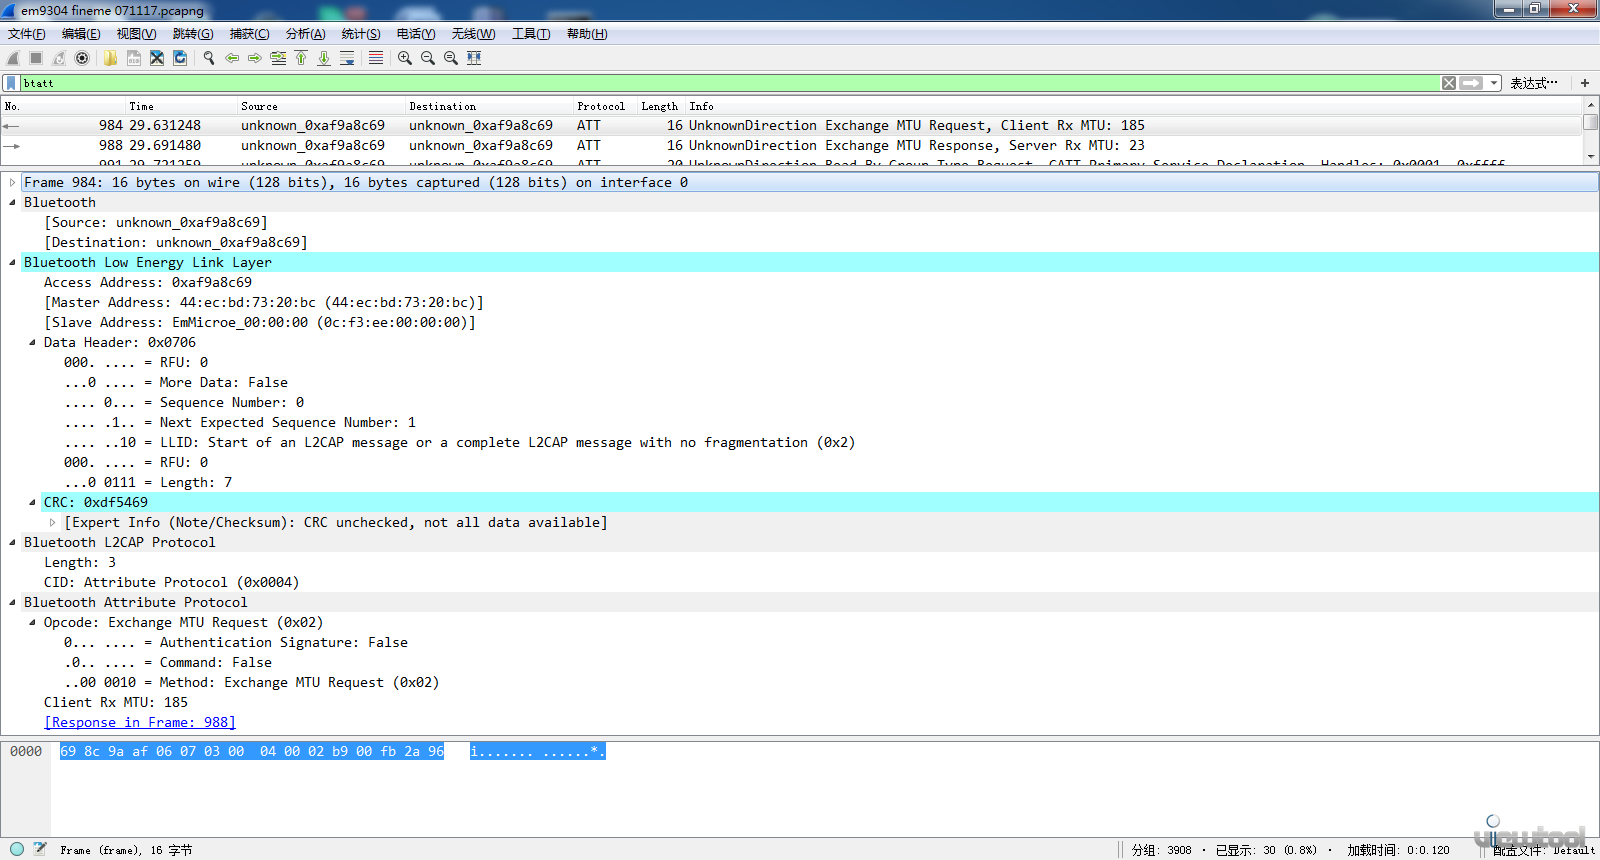Viewport: 1600px width, 860px height.
Task: Open the 分析(A) menu
Action: (305, 34)
